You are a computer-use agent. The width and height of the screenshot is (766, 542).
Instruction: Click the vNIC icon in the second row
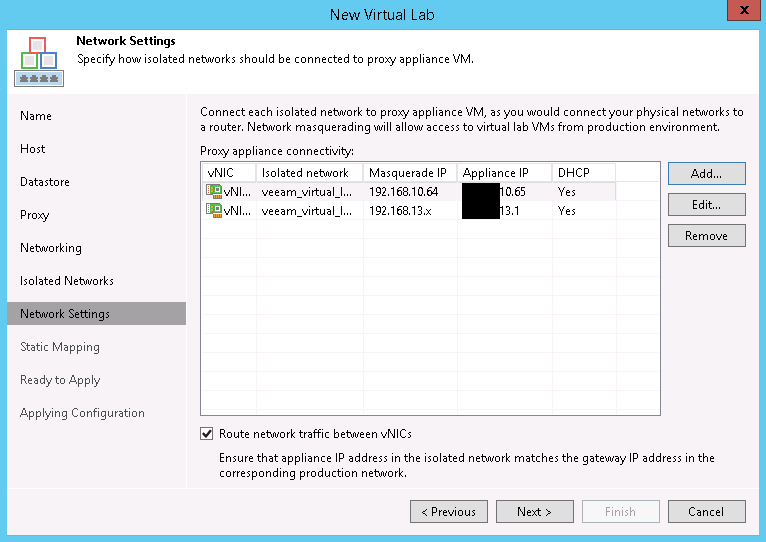213,210
